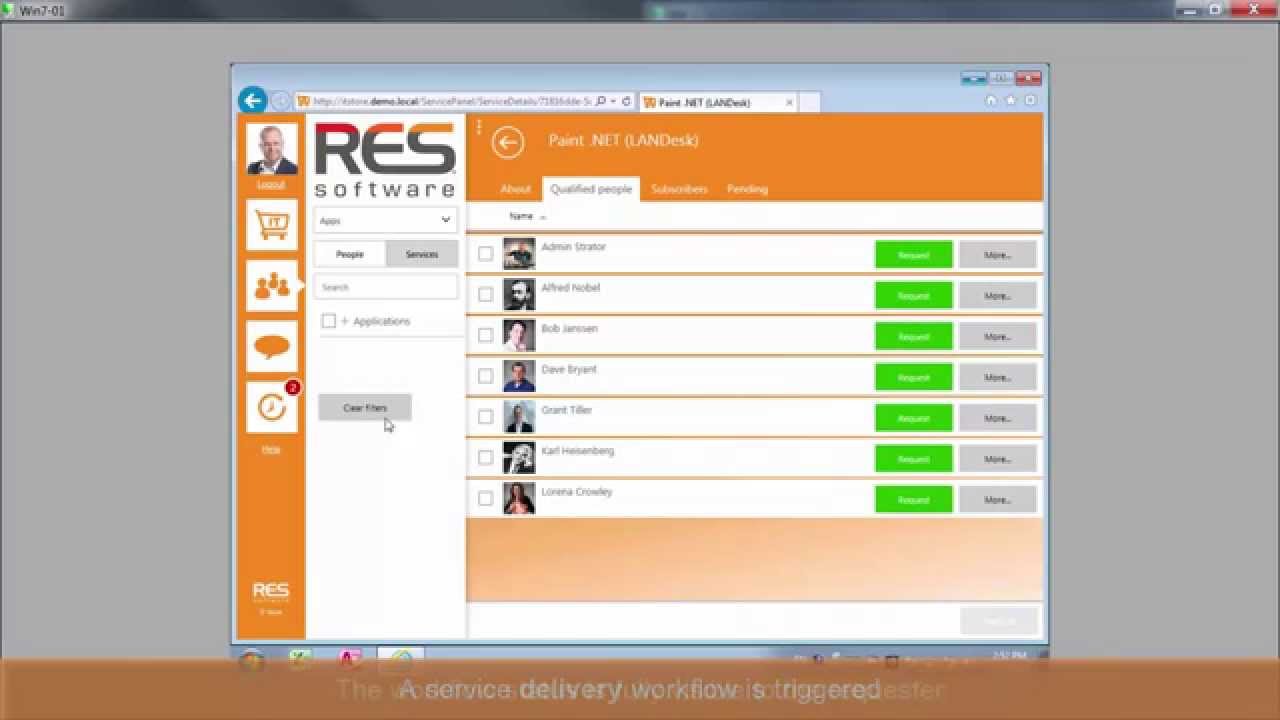Tick the checkbox for Karl Heisenberg
Screen dimensions: 1280x720
(x=486, y=458)
